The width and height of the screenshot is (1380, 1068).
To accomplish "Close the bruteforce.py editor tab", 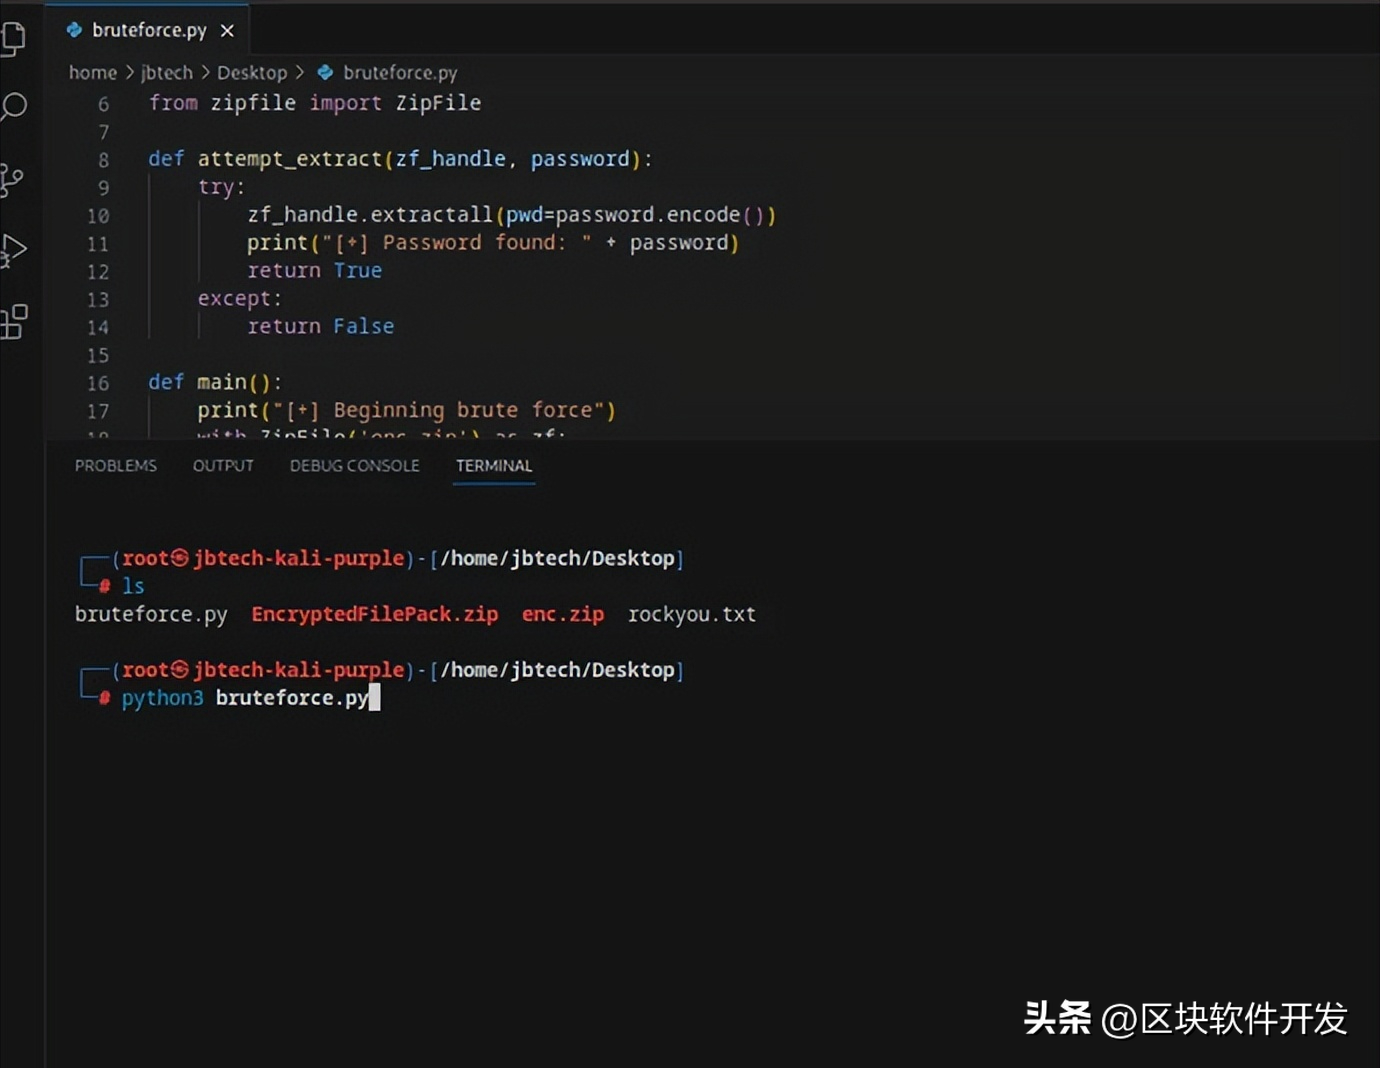I will [227, 31].
